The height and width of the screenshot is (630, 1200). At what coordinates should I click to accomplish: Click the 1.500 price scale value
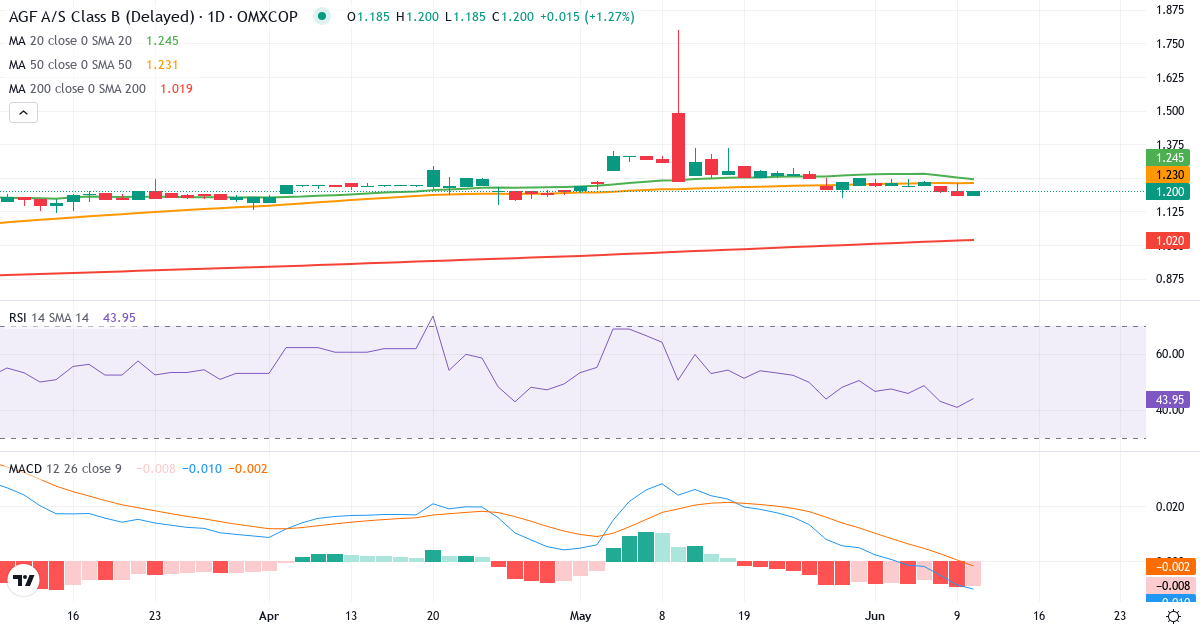click(1170, 111)
